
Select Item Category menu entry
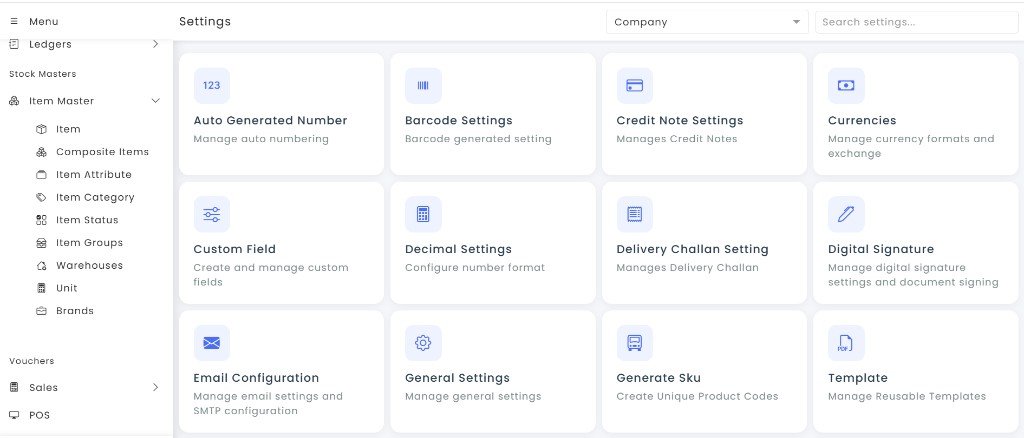[95, 197]
